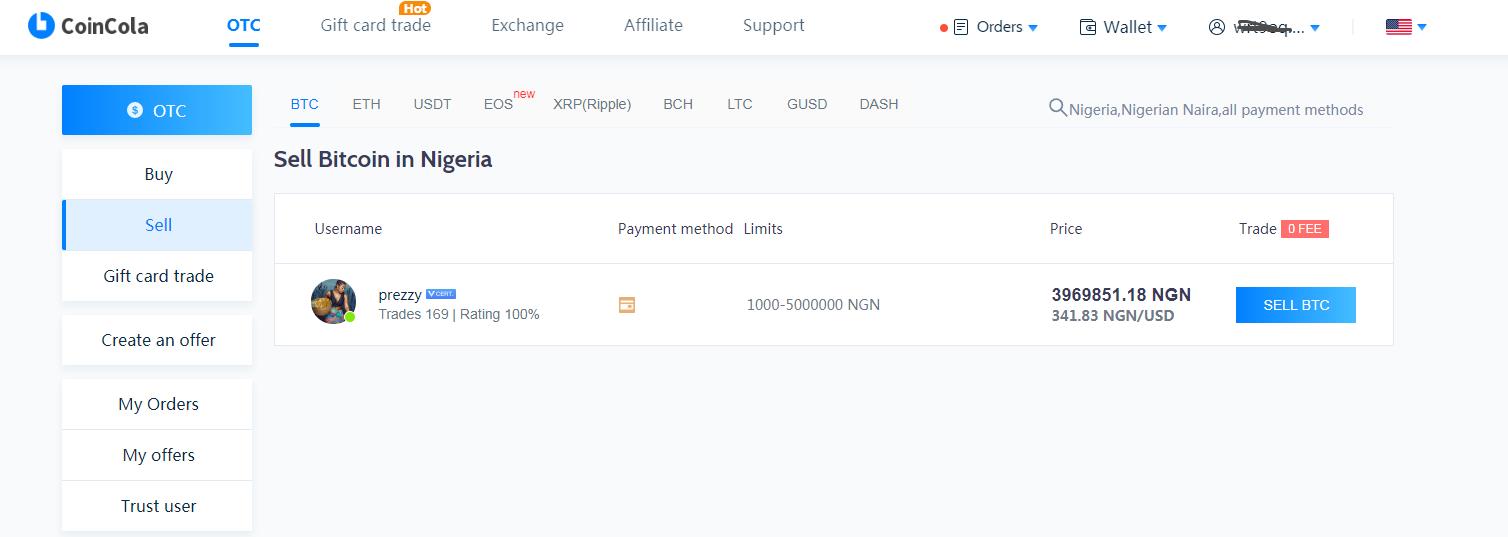The width and height of the screenshot is (1508, 537).
Task: Select the DASH currency tab
Action: point(879,104)
